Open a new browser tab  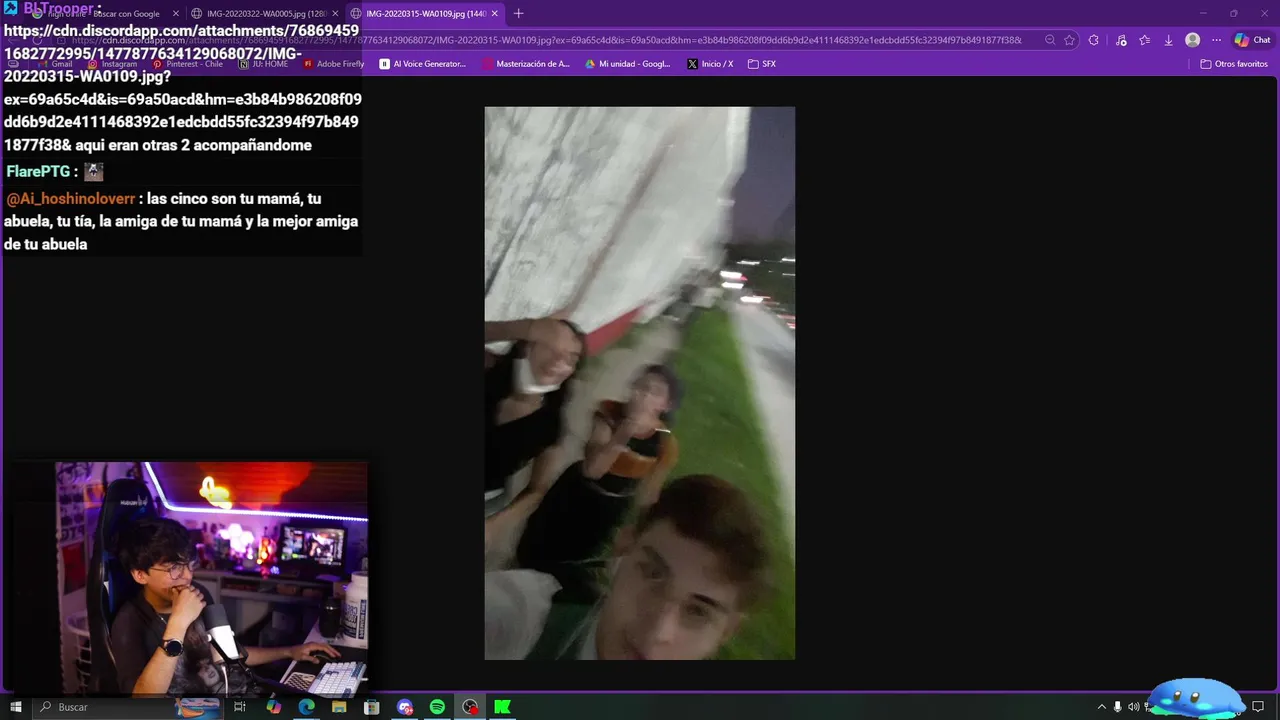click(518, 14)
